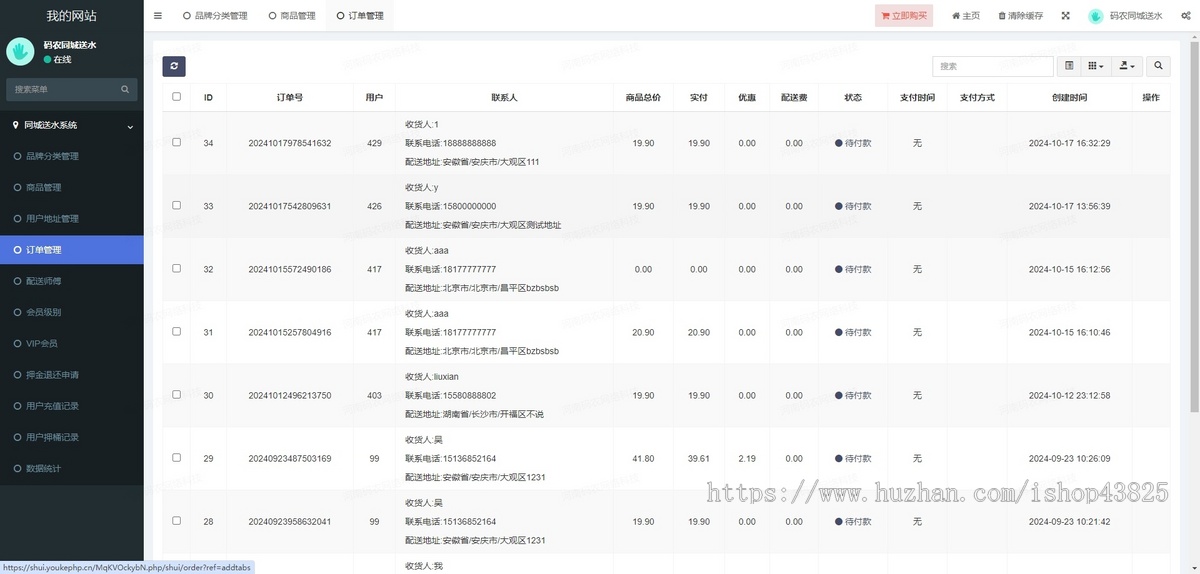1200x574 pixels.
Task: Click the 2.19 discount cell
Action: click(747, 458)
